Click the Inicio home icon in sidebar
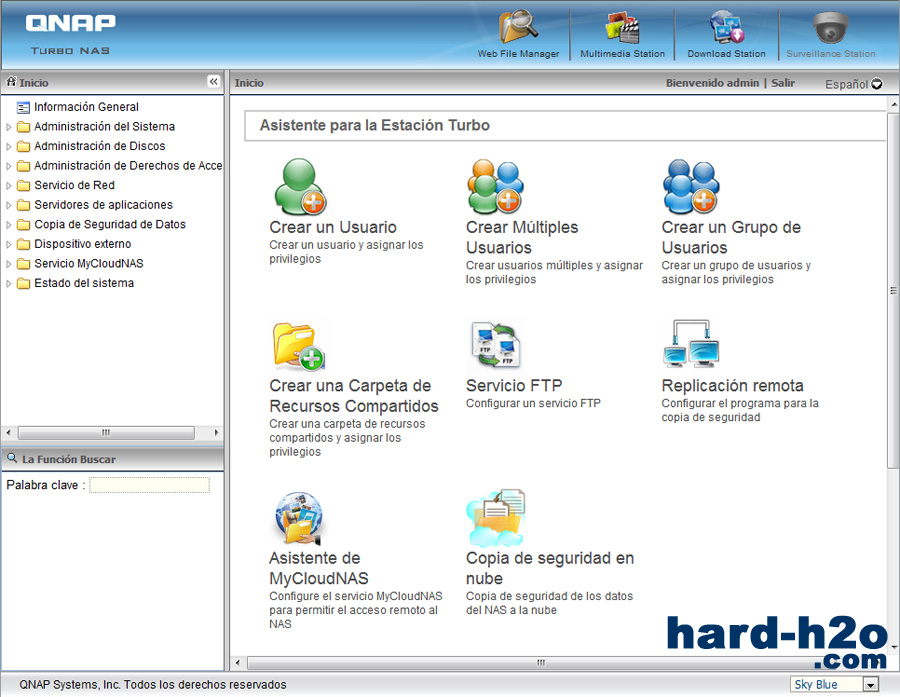Screen dimensions: 900x697 tap(11, 82)
